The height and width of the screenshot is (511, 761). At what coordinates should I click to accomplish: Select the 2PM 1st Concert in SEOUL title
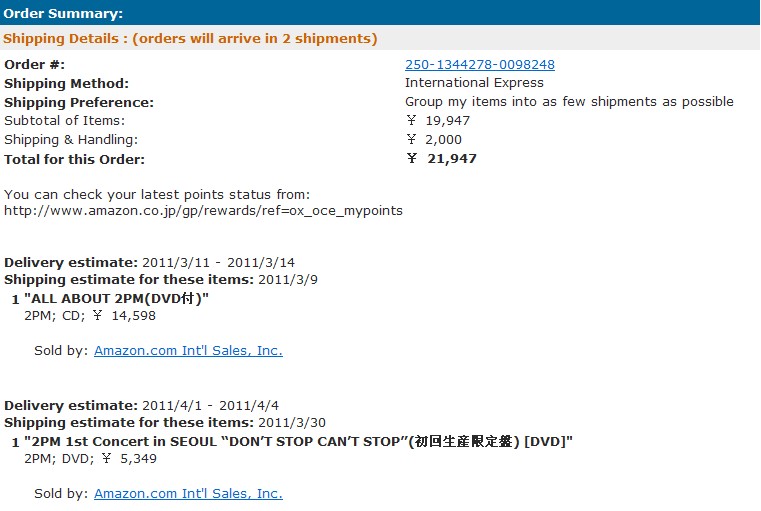pos(298,442)
